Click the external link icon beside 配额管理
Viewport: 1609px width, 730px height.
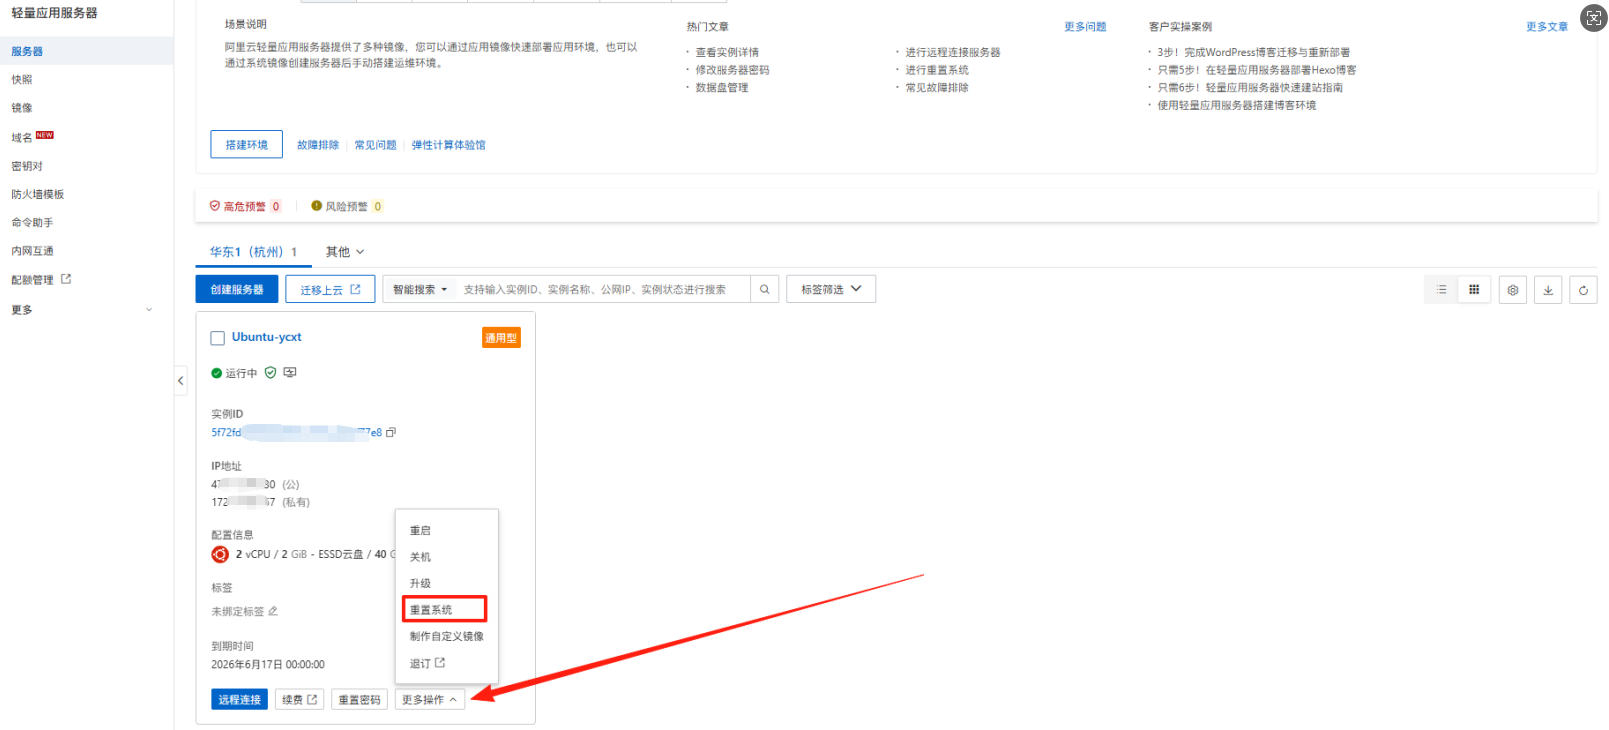pyautogui.click(x=66, y=279)
